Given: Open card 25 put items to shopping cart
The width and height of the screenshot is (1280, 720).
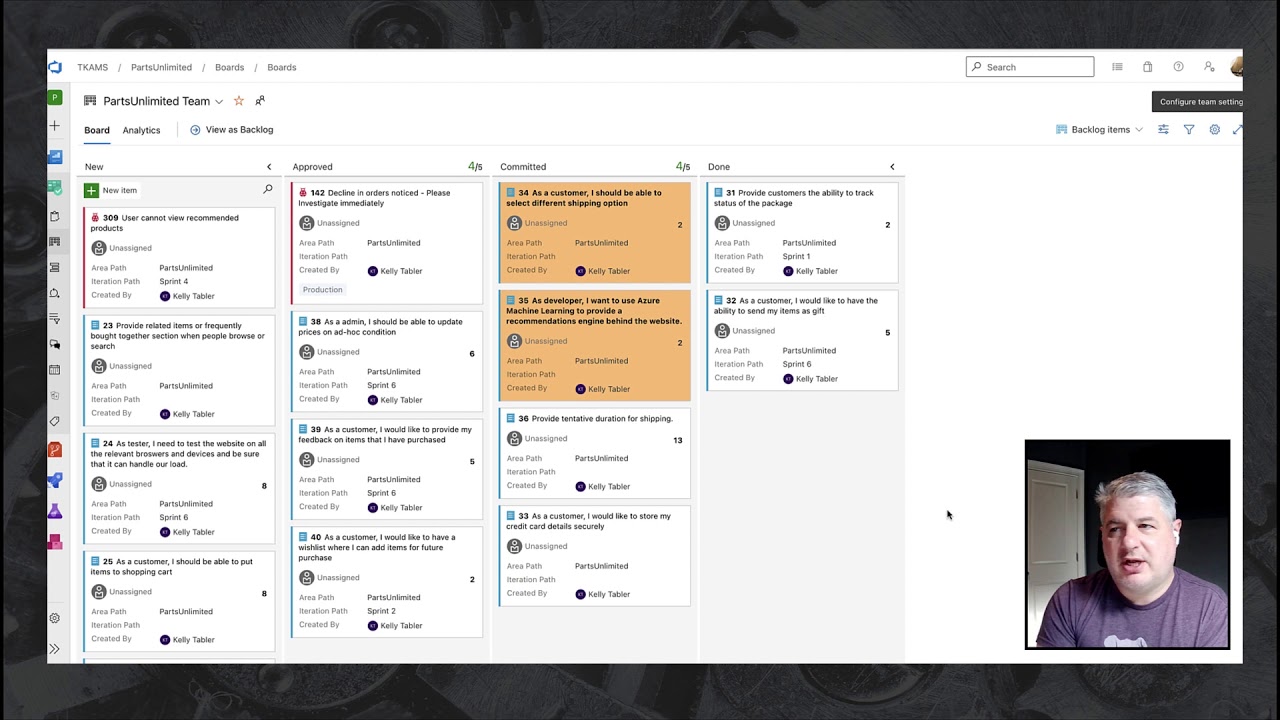Looking at the screenshot, I should point(172,567).
